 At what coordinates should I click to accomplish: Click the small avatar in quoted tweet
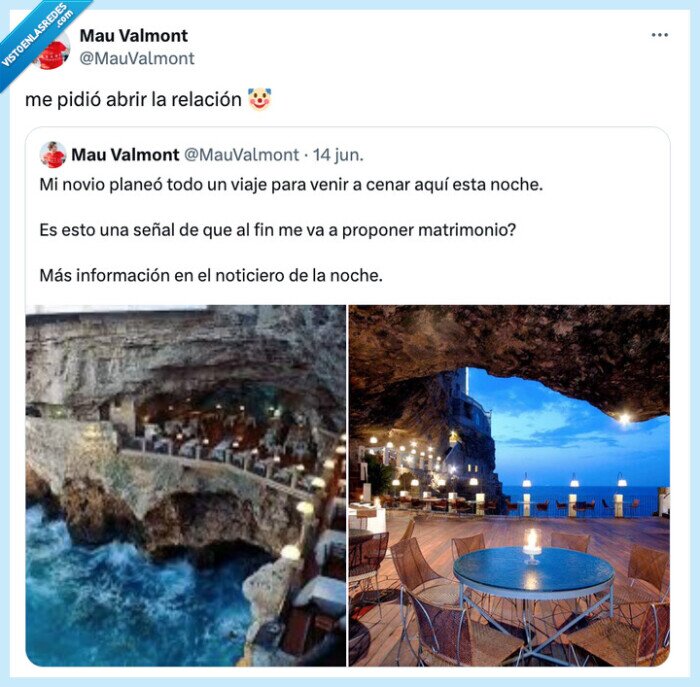point(53,155)
